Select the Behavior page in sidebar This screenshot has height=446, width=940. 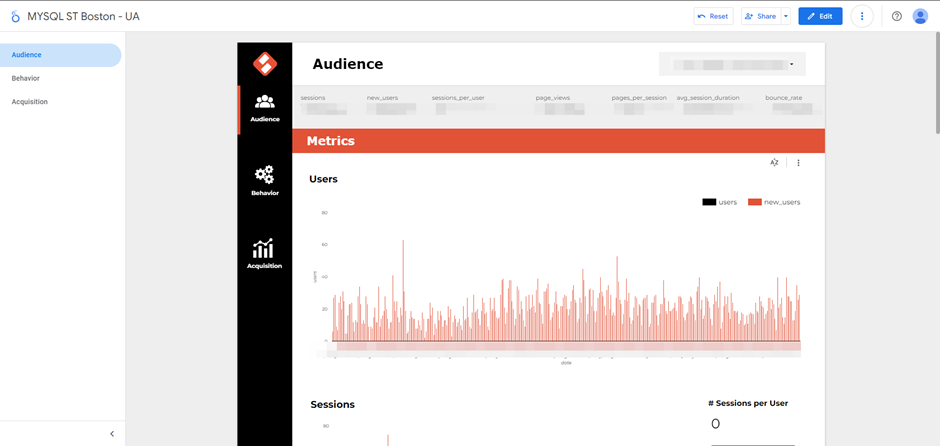[x=26, y=78]
